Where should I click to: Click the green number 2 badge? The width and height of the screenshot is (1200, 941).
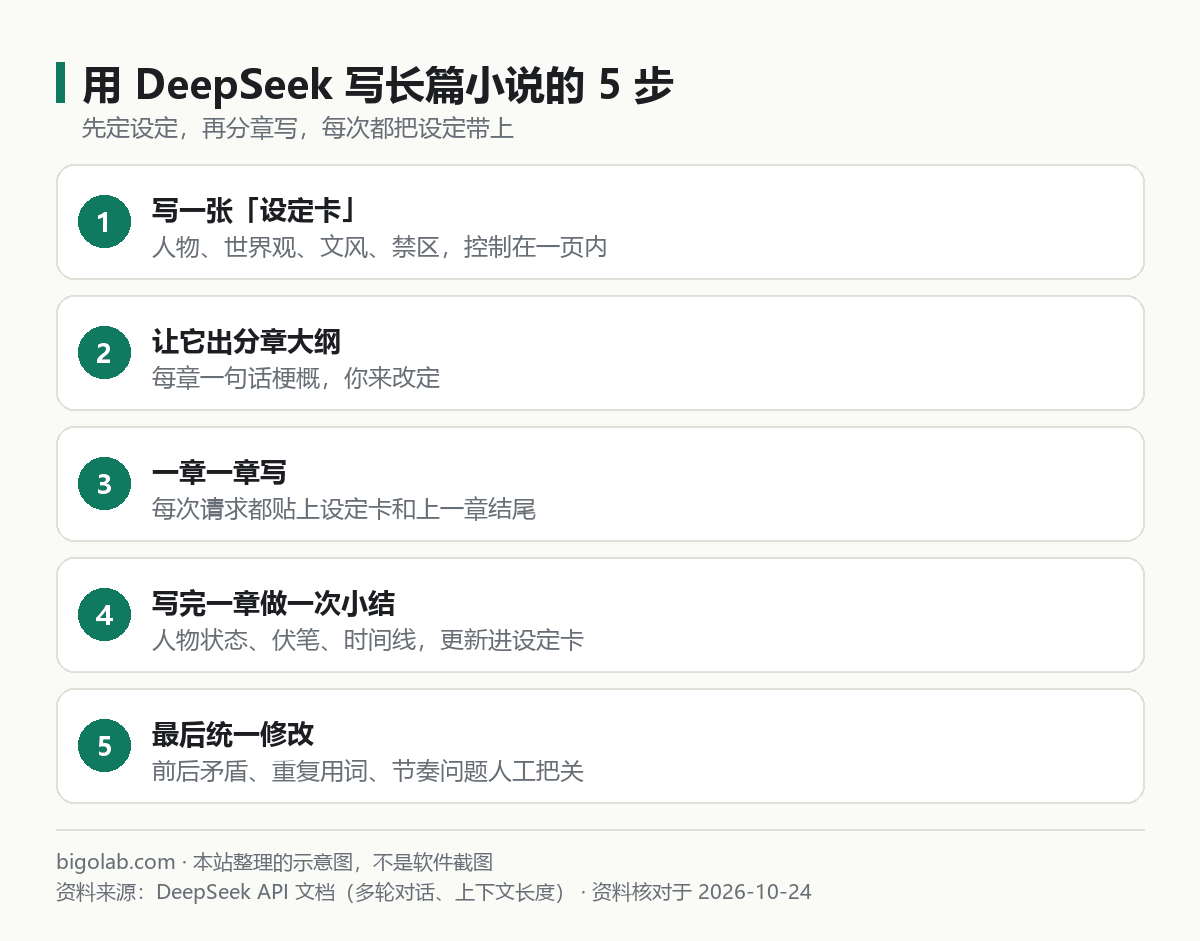tap(104, 353)
